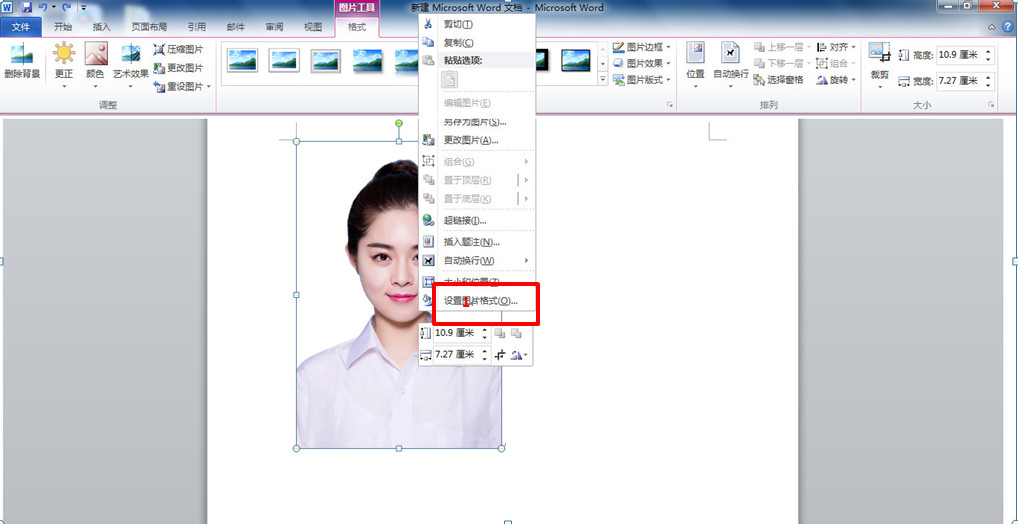Screen dimensions: 1018x524
Task: Open 自动换行(W) submenu in context menu
Action: pos(477,260)
